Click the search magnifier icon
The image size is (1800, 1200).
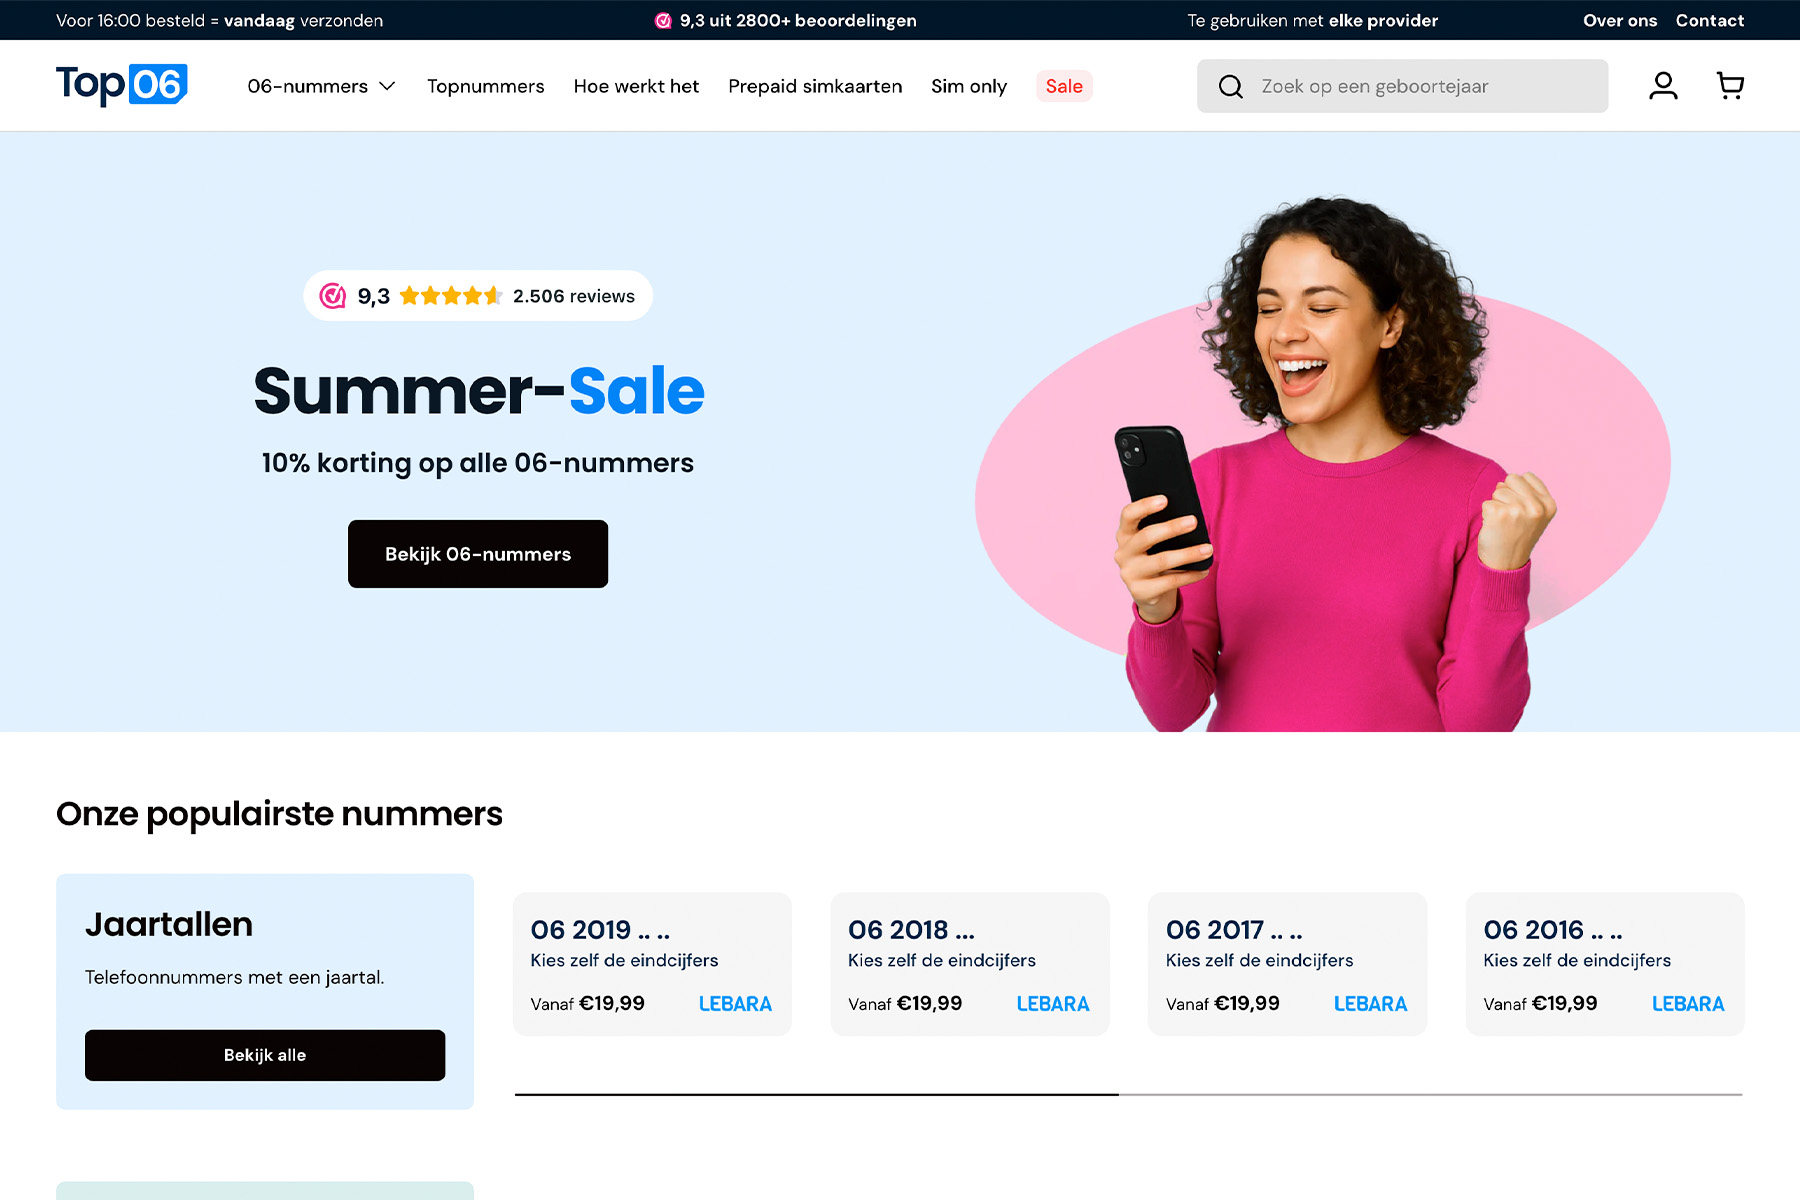coord(1231,87)
